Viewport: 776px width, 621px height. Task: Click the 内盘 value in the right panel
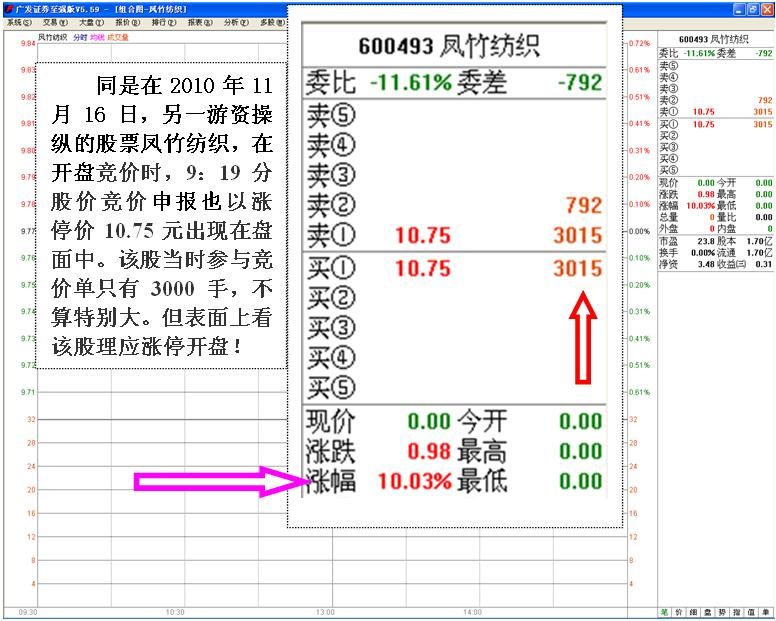770,229
